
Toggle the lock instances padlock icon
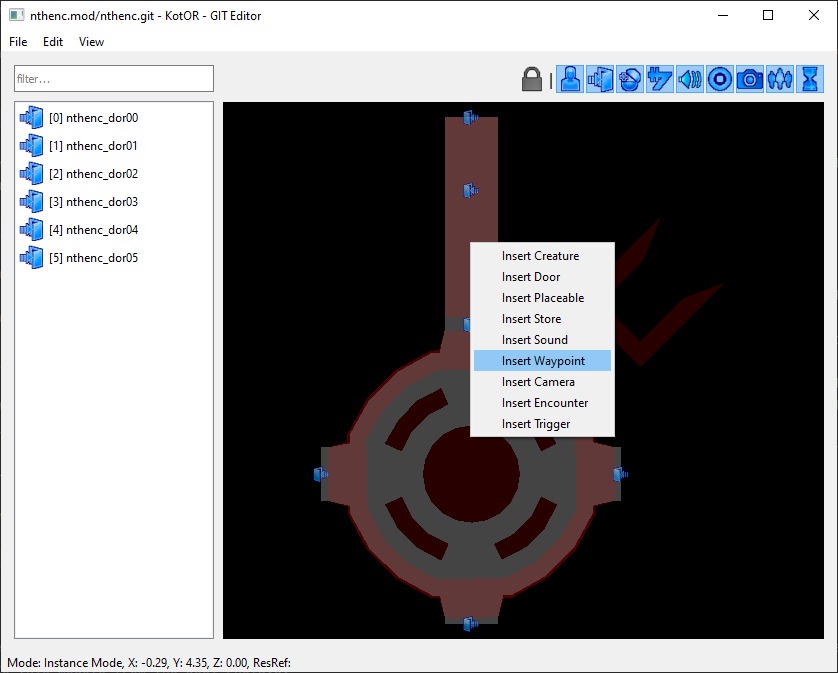point(532,79)
